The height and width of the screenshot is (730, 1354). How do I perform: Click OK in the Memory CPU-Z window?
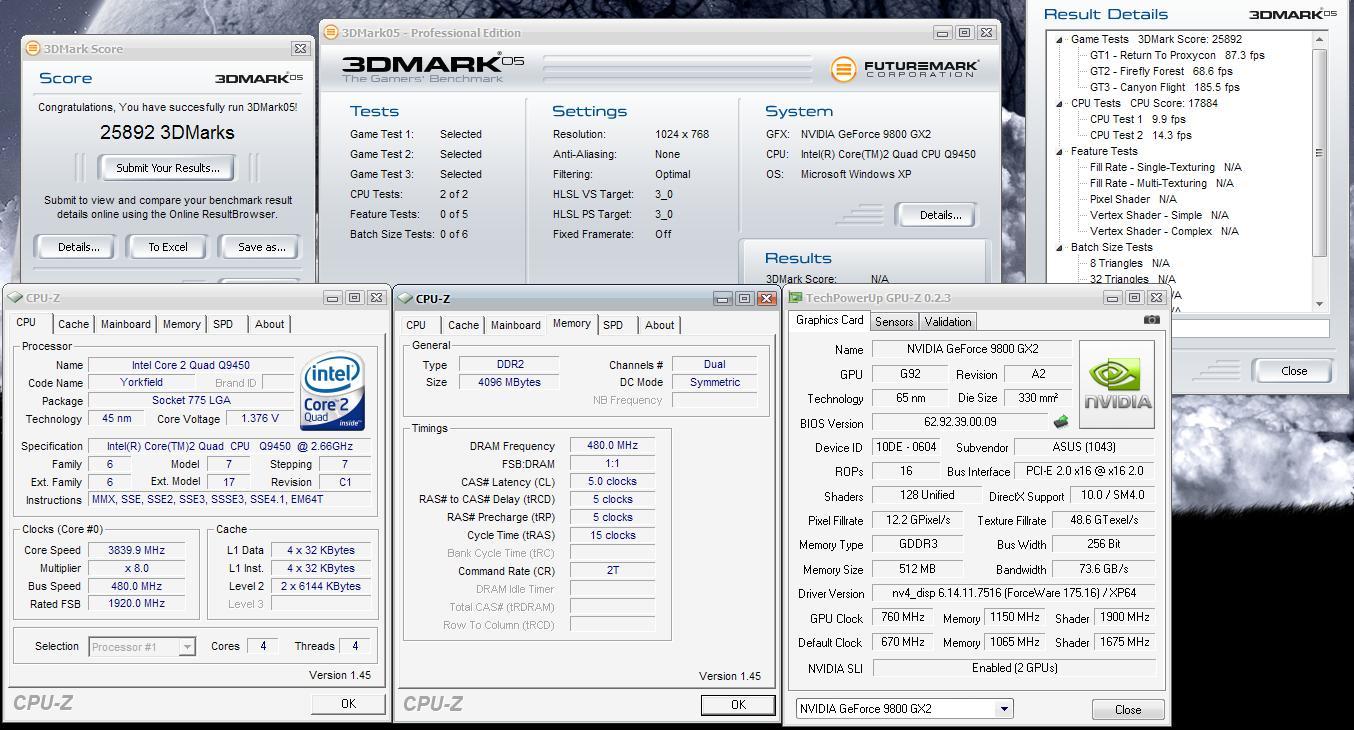coord(738,705)
